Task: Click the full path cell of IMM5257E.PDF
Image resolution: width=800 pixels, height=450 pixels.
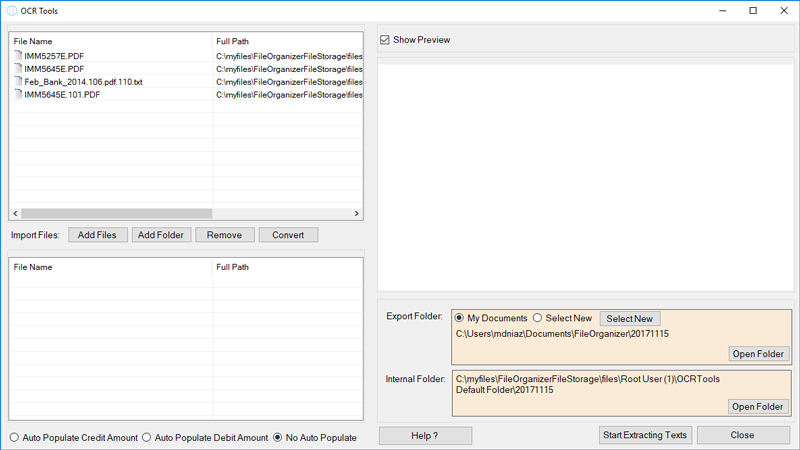Action: [x=289, y=56]
